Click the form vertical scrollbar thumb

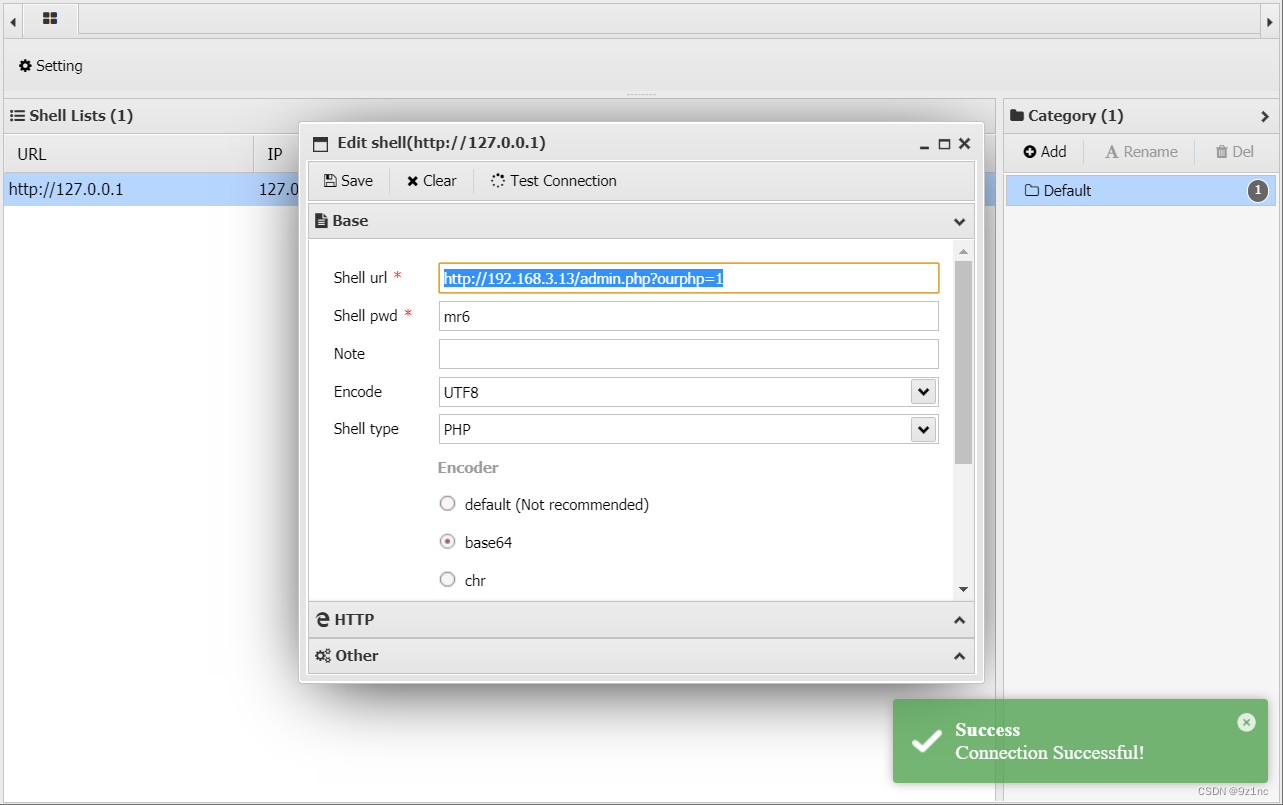(x=963, y=363)
